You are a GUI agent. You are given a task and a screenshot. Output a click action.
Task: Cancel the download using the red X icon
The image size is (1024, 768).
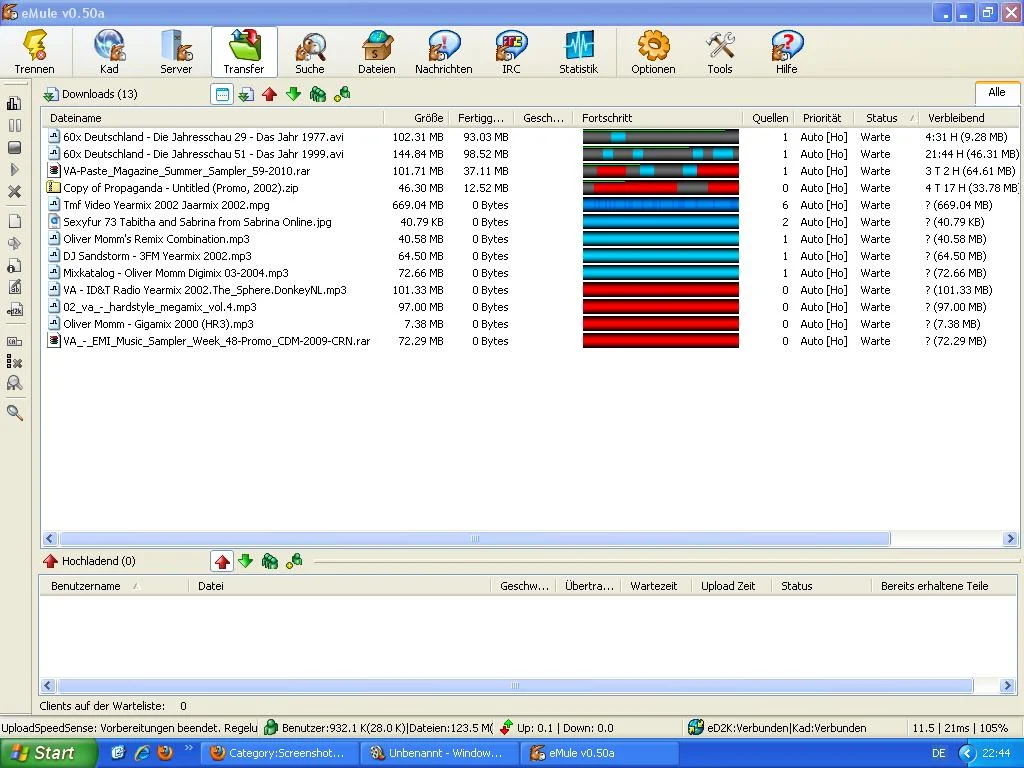pyautogui.click(x=14, y=191)
